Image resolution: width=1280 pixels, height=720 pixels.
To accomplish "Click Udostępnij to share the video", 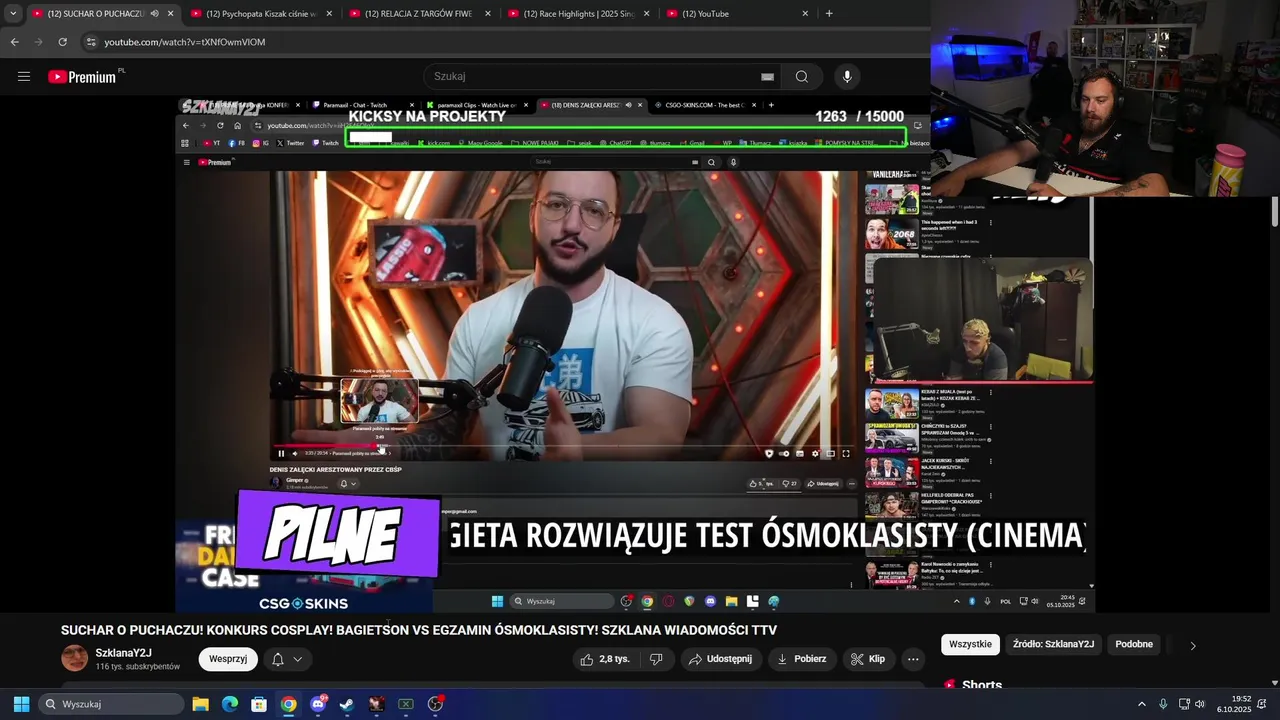I will pos(720,659).
